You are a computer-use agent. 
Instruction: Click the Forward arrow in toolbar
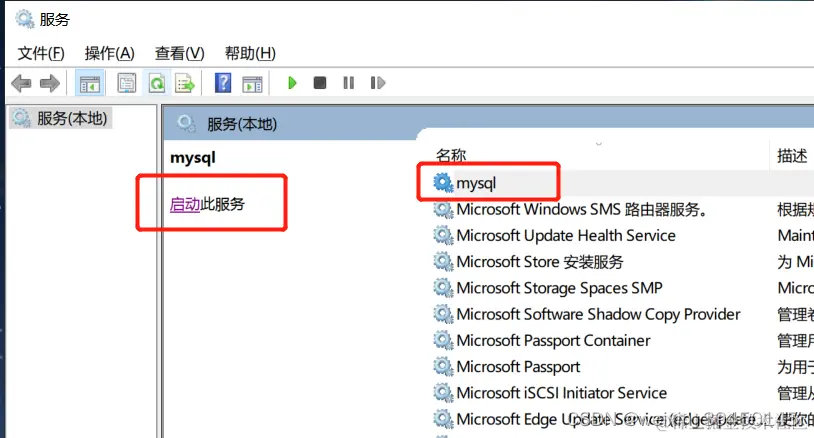pyautogui.click(x=50, y=83)
